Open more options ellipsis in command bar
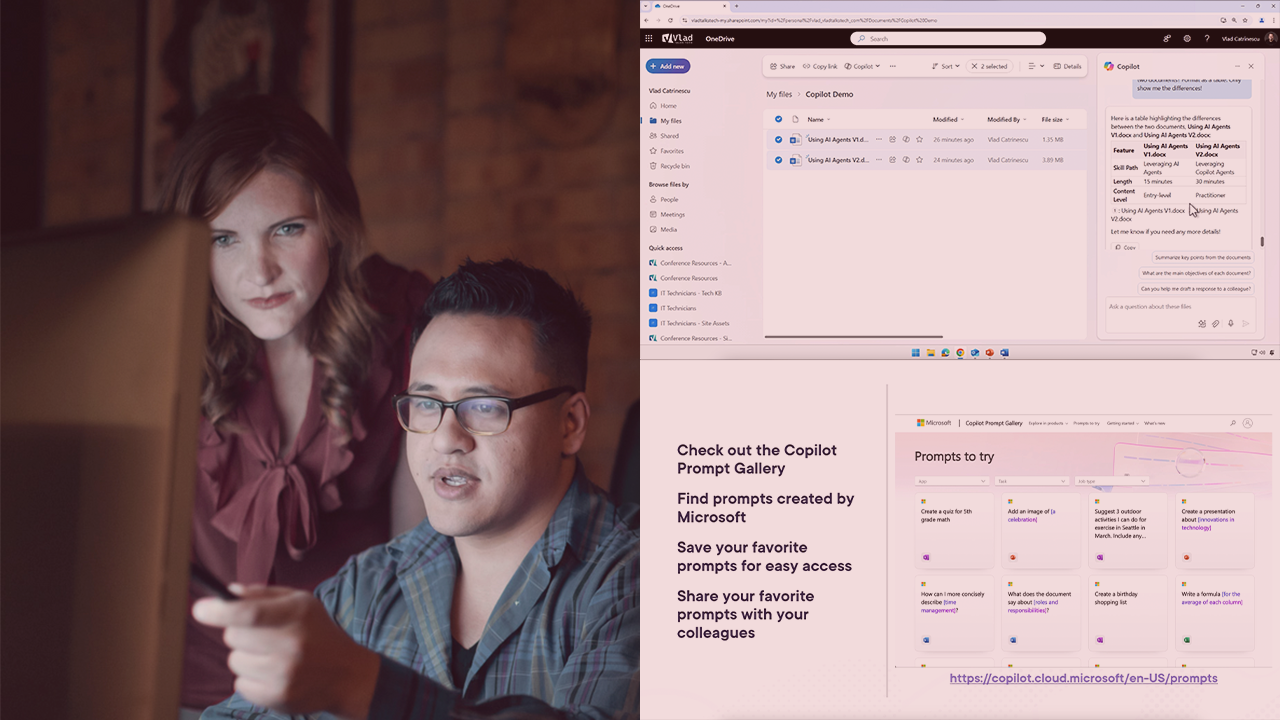Screen dimensions: 1280x720 click(893, 67)
